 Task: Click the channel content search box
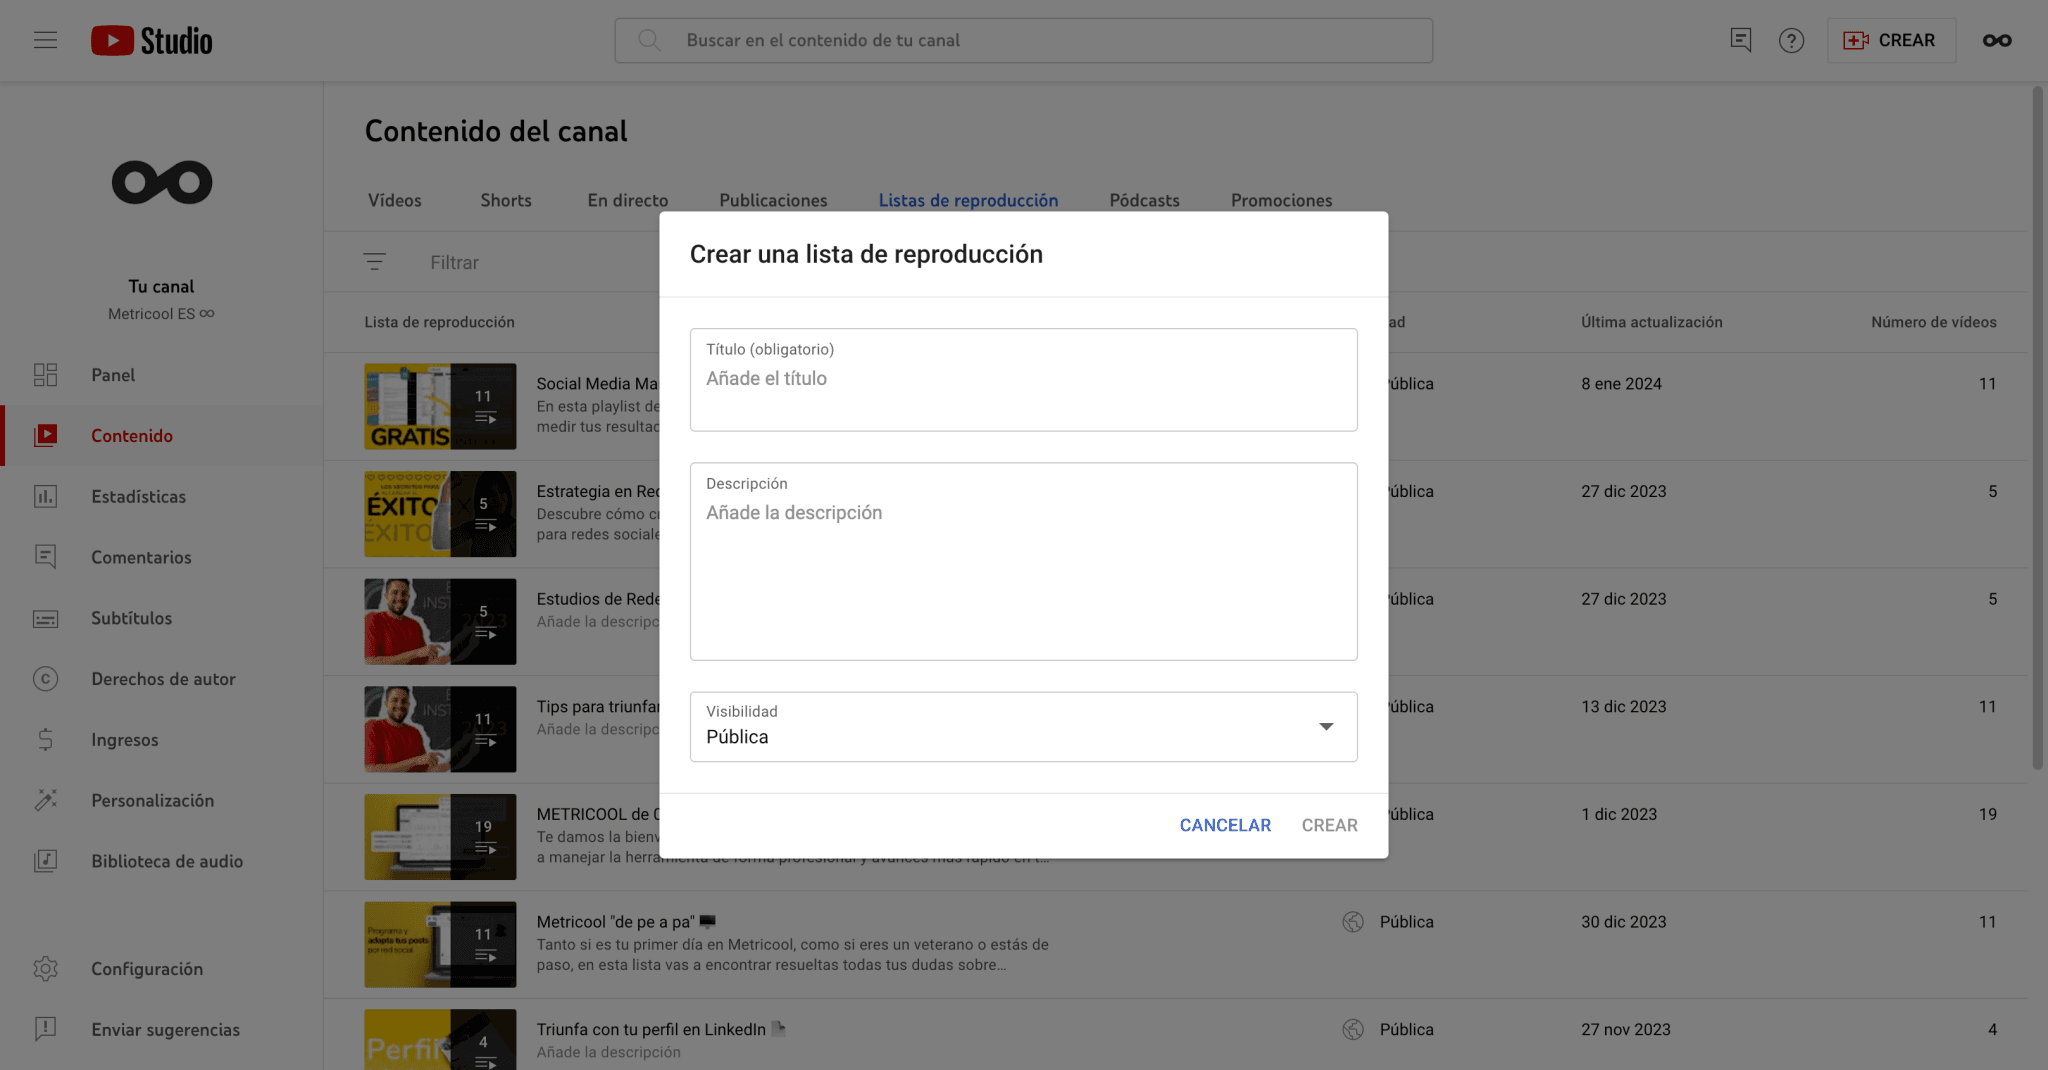[x=1023, y=40]
